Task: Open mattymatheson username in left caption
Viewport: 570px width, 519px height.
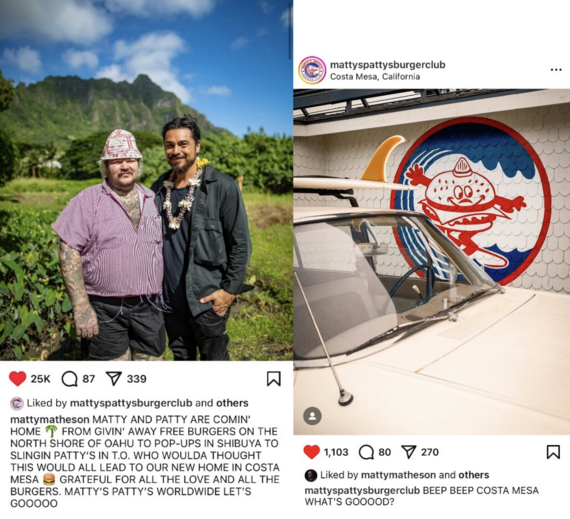Action: [50, 419]
